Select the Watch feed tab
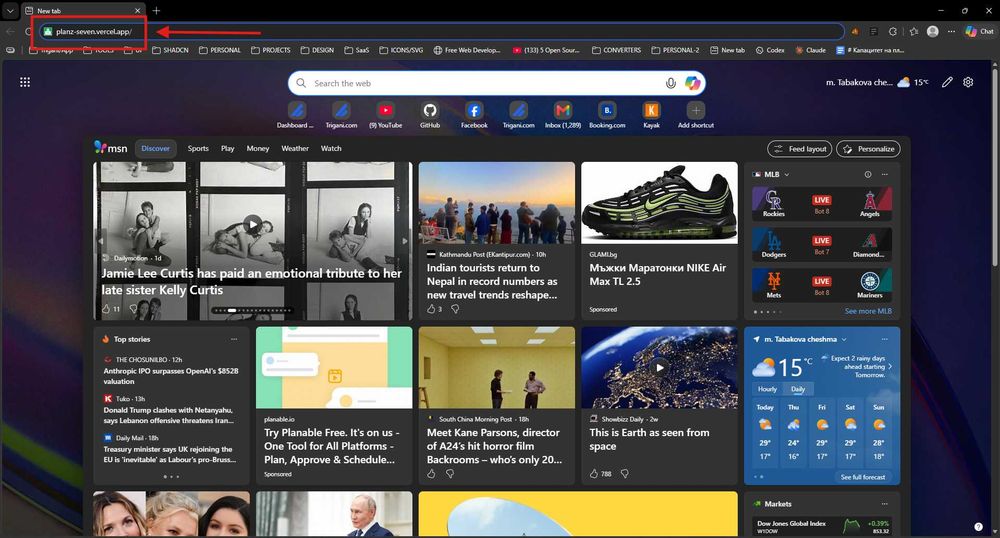The width and height of the screenshot is (1000, 538). [331, 148]
